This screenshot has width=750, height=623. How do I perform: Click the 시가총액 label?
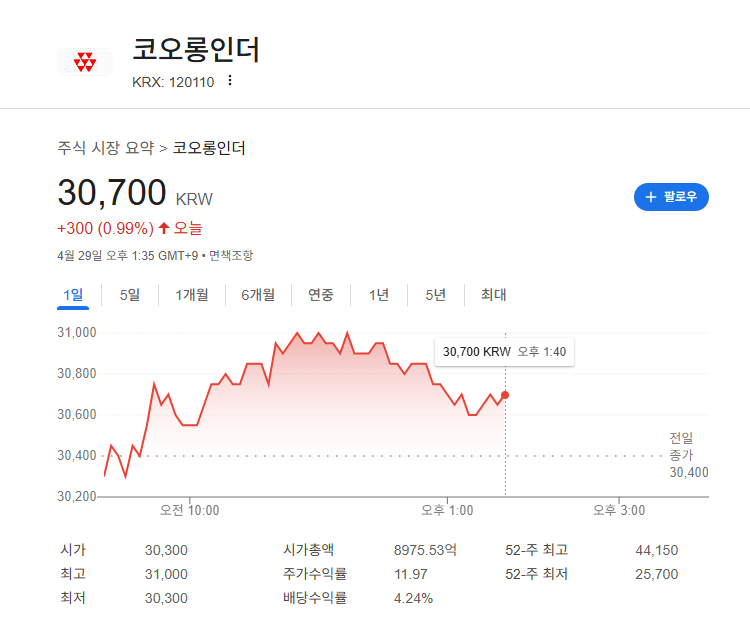point(309,550)
